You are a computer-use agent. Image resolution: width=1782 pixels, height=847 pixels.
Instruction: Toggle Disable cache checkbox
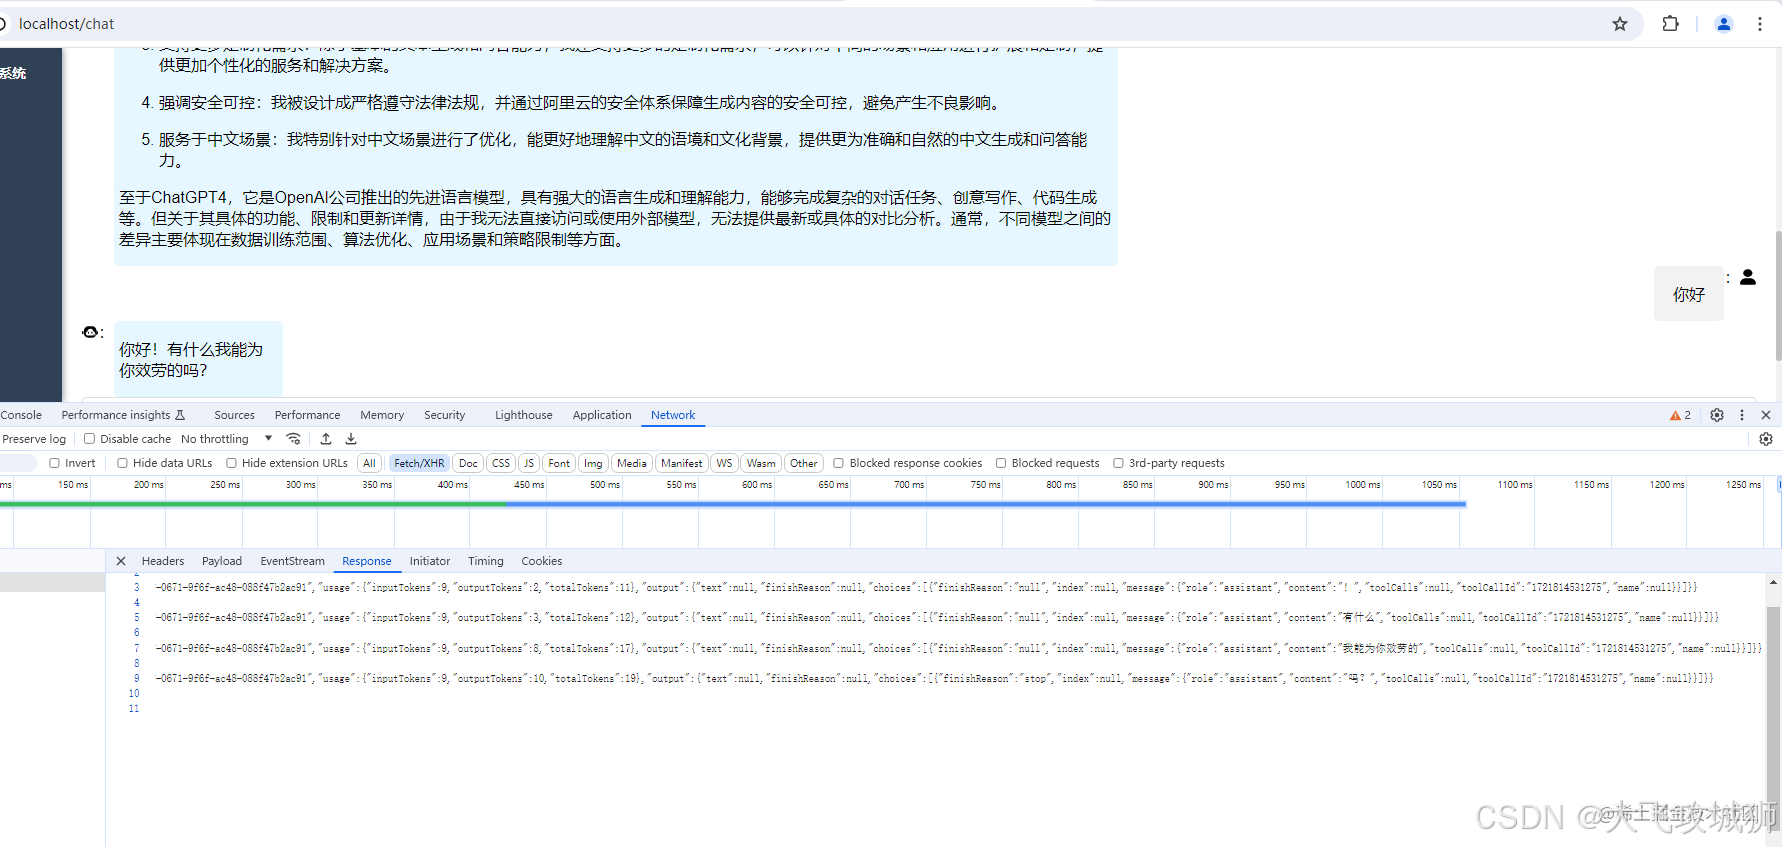pos(89,439)
